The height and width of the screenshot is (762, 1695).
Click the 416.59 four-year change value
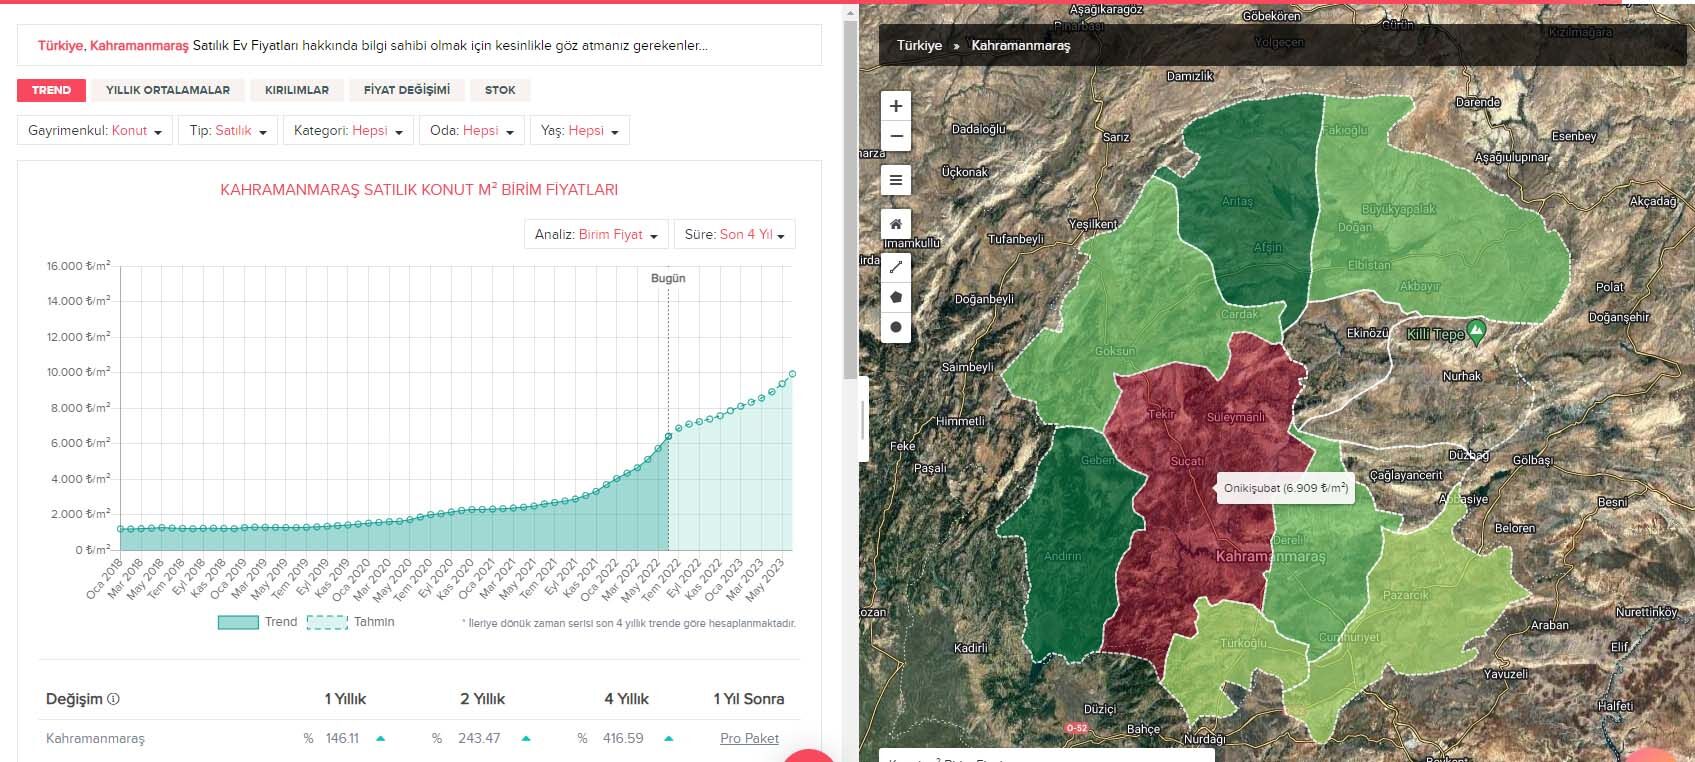pos(623,739)
